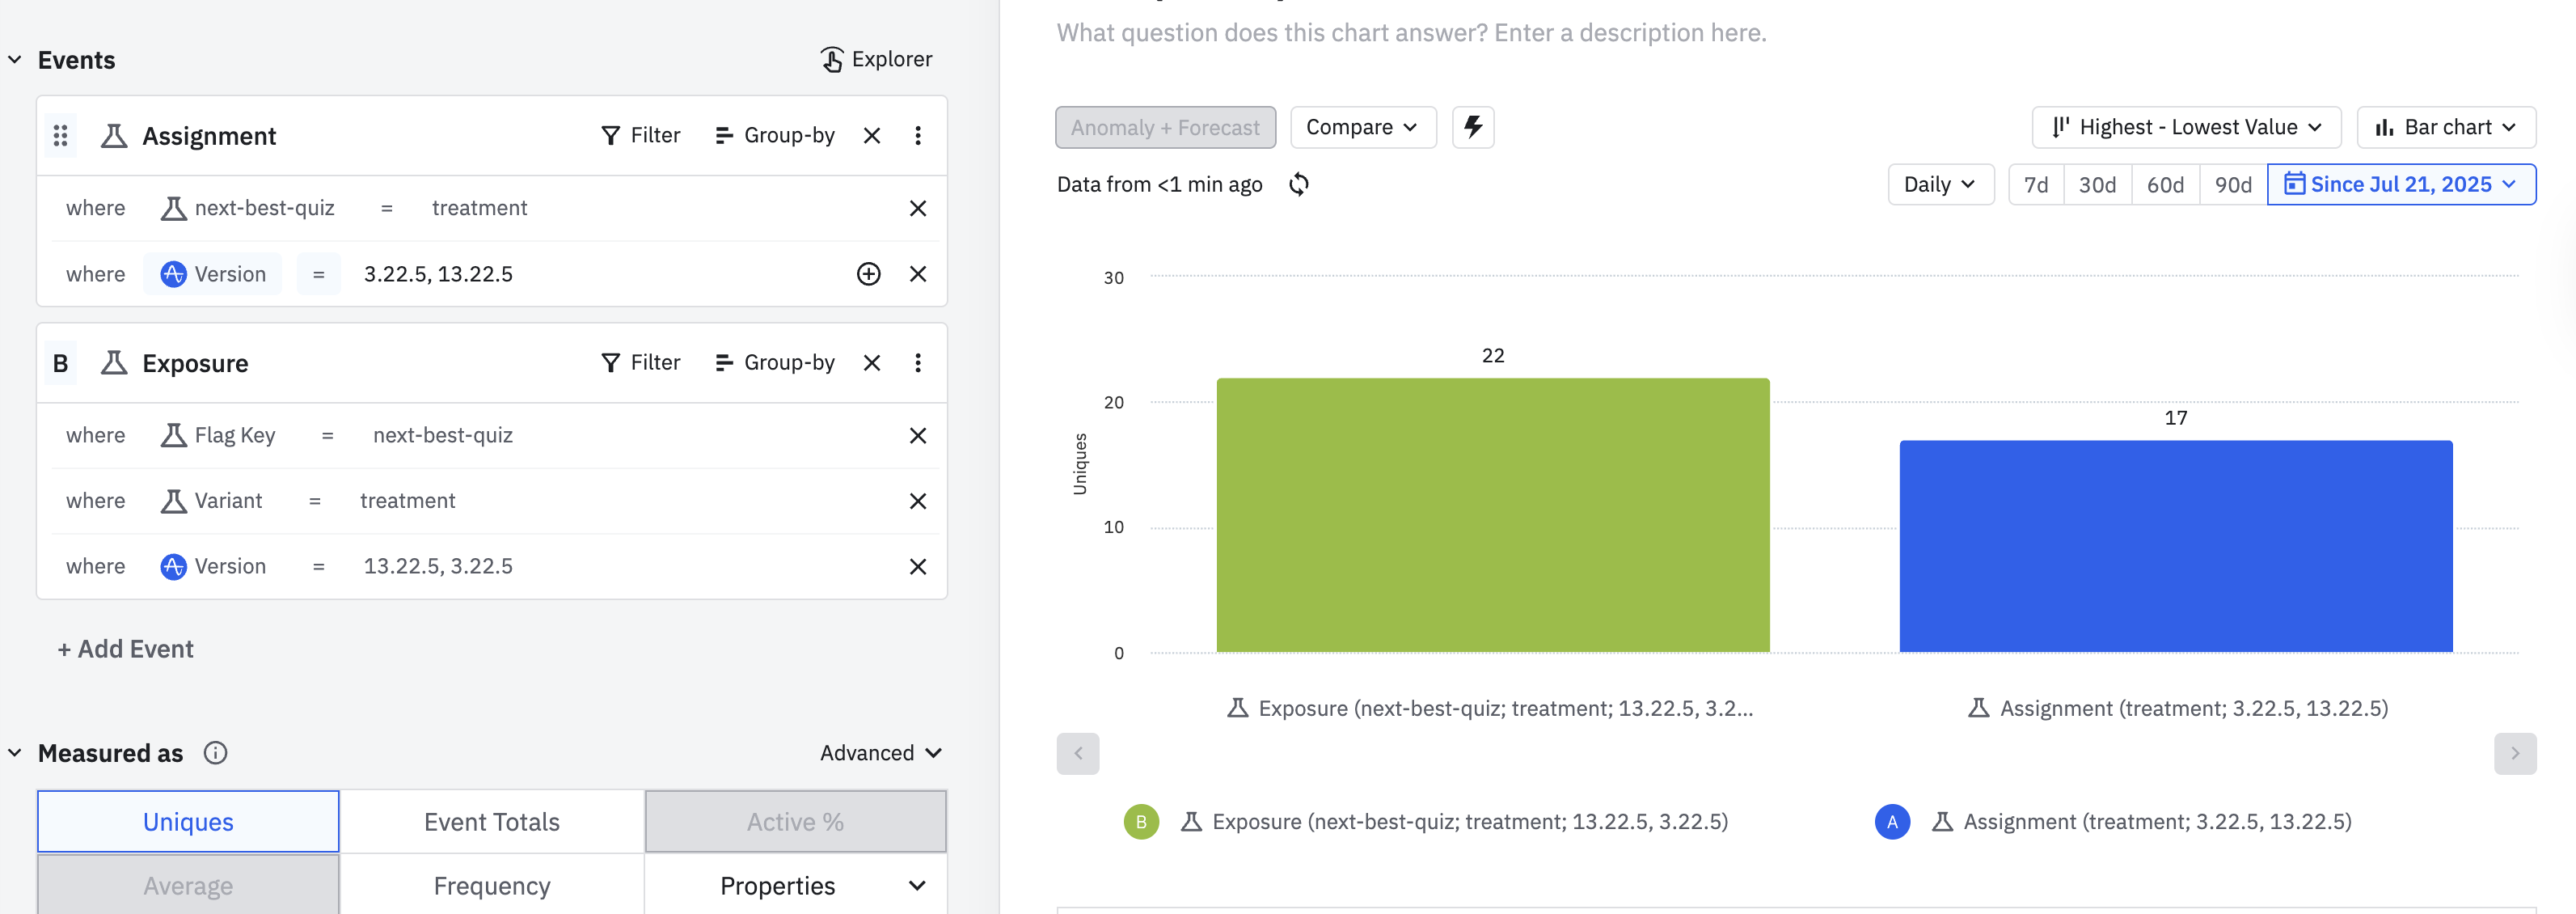
Task: Open the Measured as info icon
Action: 215,753
